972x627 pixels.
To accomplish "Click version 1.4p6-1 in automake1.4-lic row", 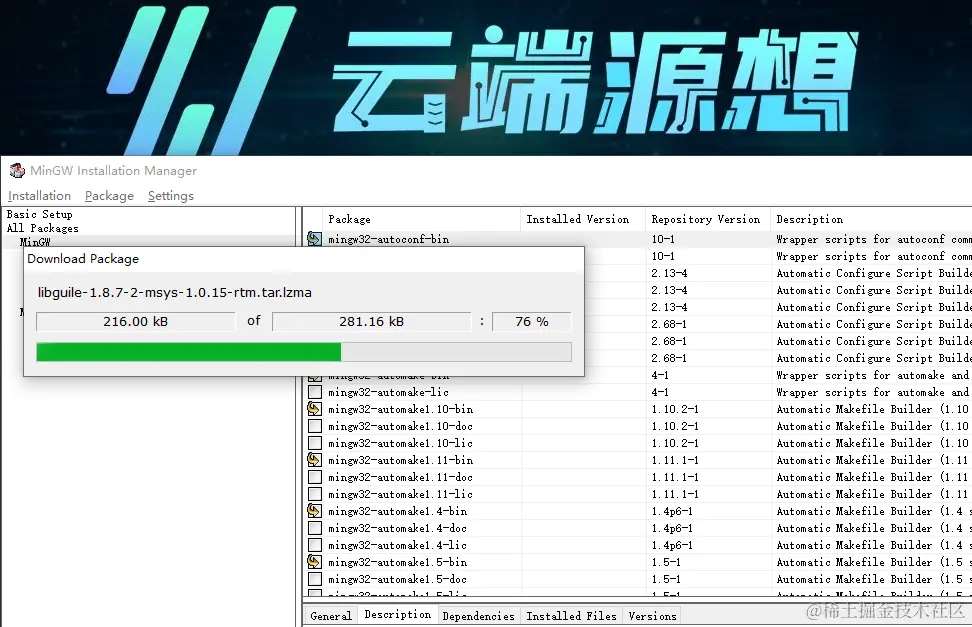I will [x=672, y=545].
